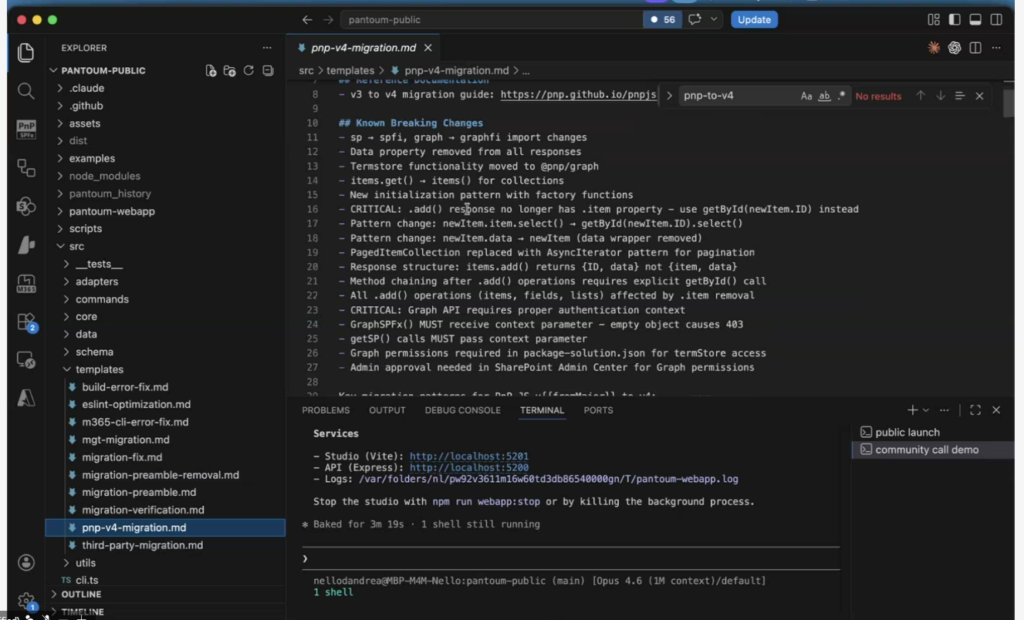Click the blue Update button

[754, 19]
